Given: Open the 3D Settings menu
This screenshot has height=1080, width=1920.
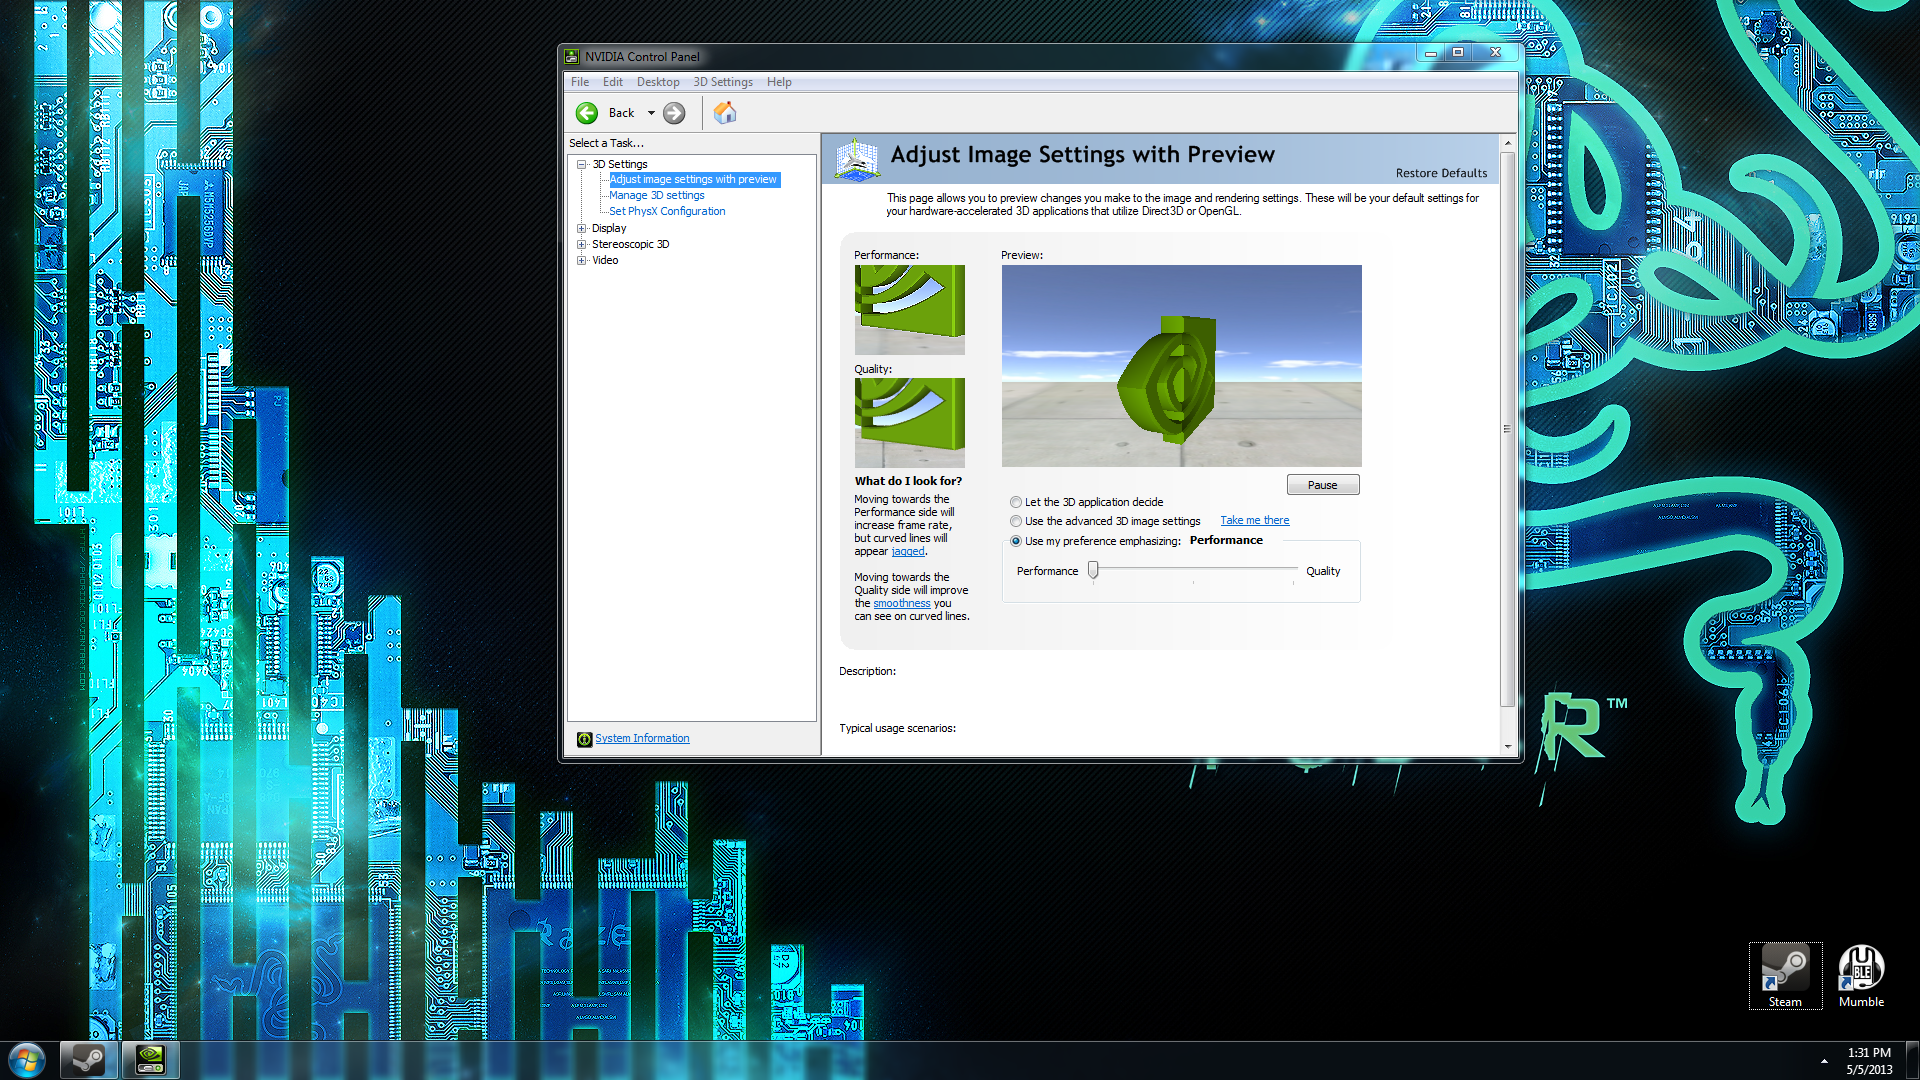Looking at the screenshot, I should point(722,82).
